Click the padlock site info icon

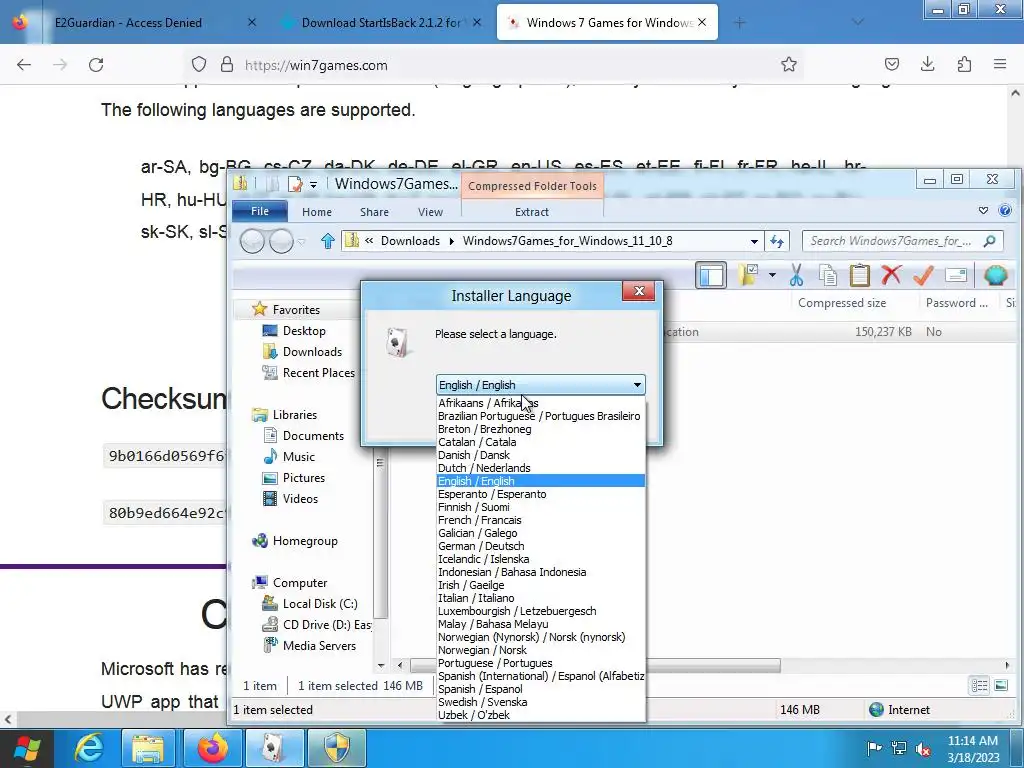tap(227, 64)
